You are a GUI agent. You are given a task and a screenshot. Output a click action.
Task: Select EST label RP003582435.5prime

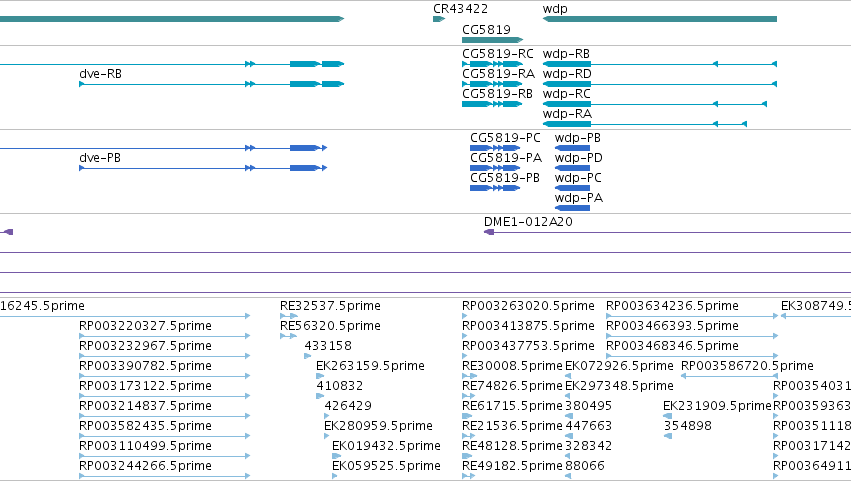(145, 426)
